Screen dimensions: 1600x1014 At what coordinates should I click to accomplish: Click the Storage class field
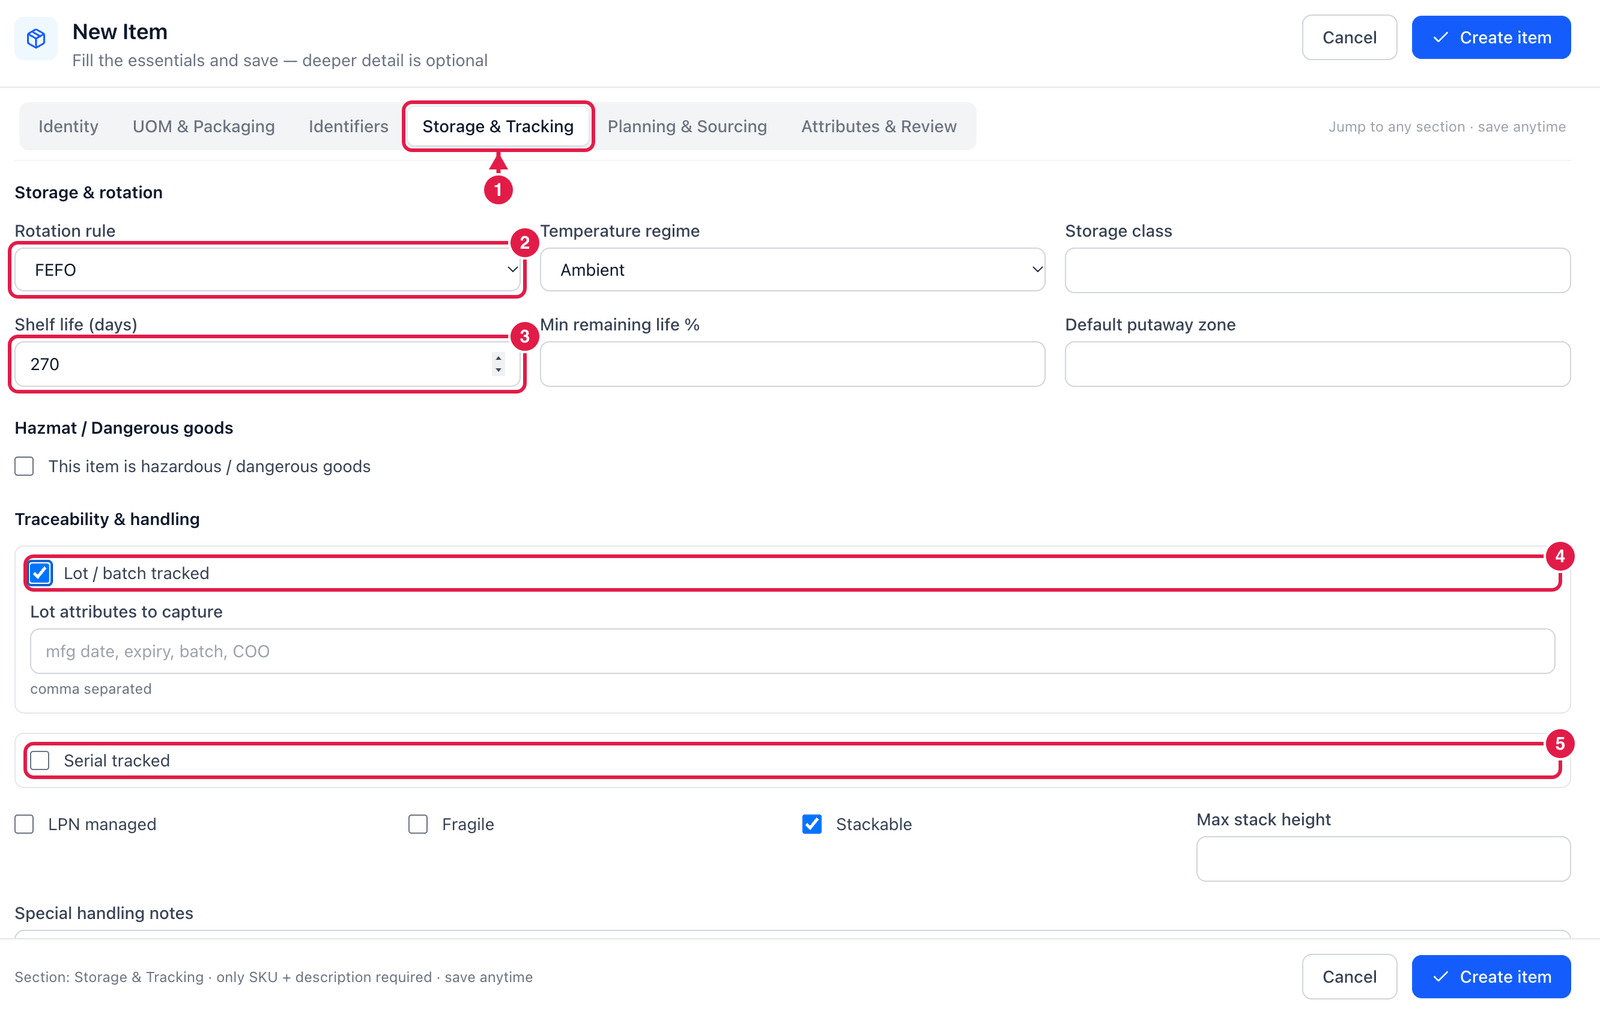coord(1318,270)
